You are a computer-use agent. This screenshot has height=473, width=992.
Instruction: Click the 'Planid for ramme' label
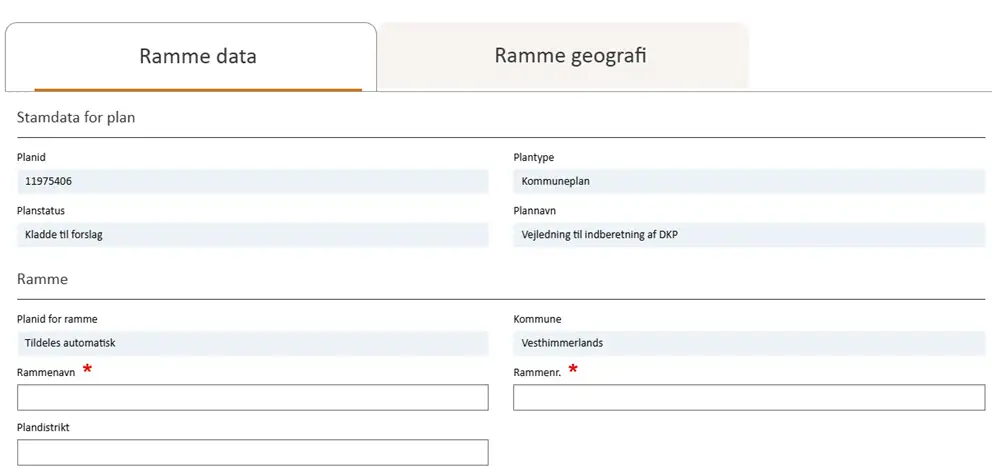pyautogui.click(x=57, y=319)
